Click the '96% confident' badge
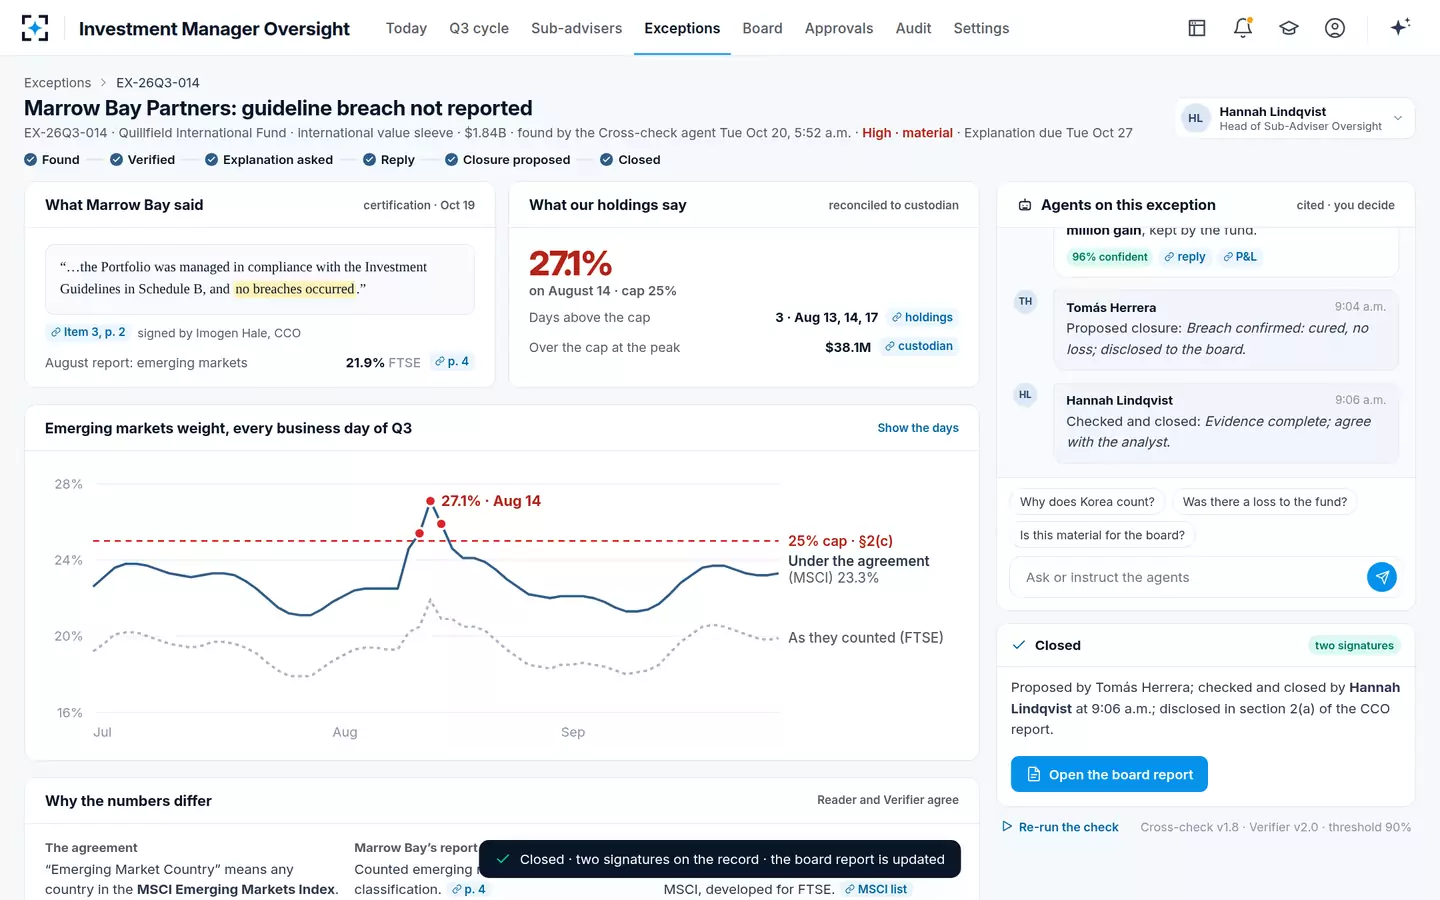Viewport: 1440px width, 900px height. pos(1109,257)
